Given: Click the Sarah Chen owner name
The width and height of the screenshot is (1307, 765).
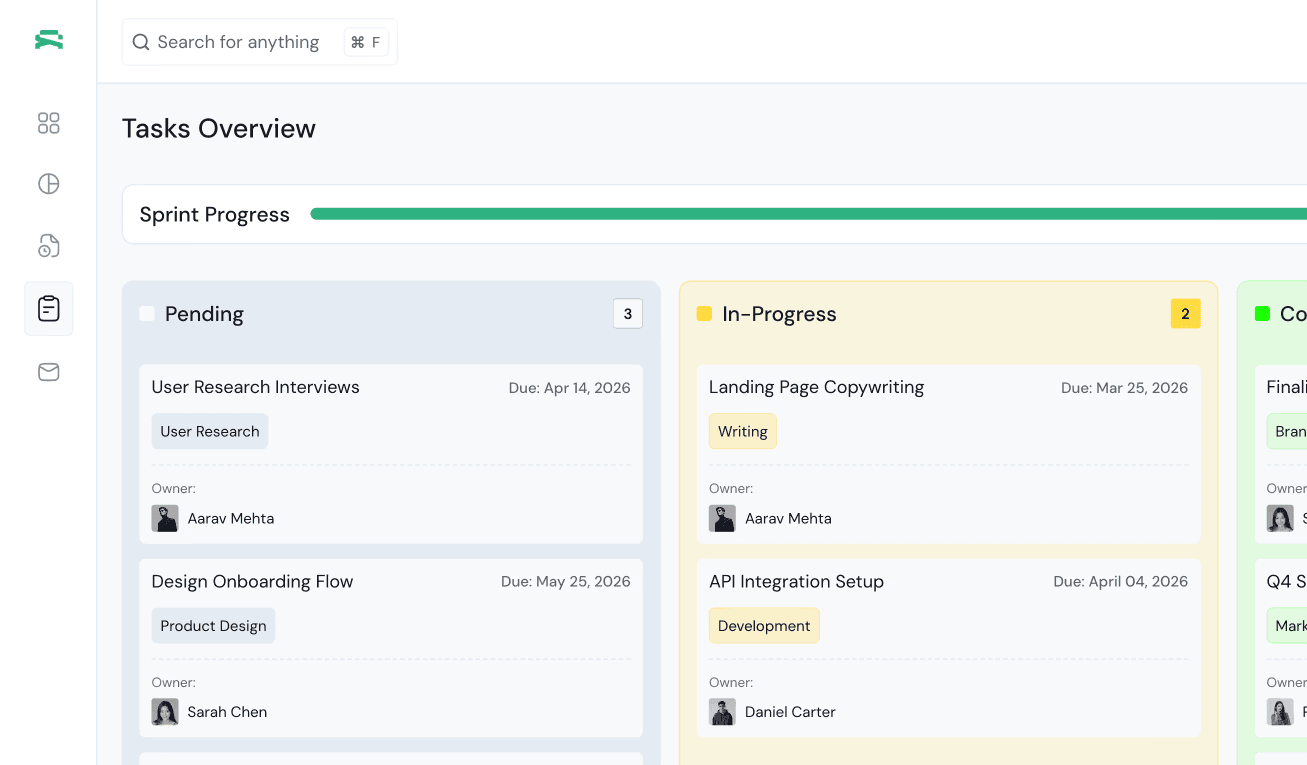Looking at the screenshot, I should 227,712.
